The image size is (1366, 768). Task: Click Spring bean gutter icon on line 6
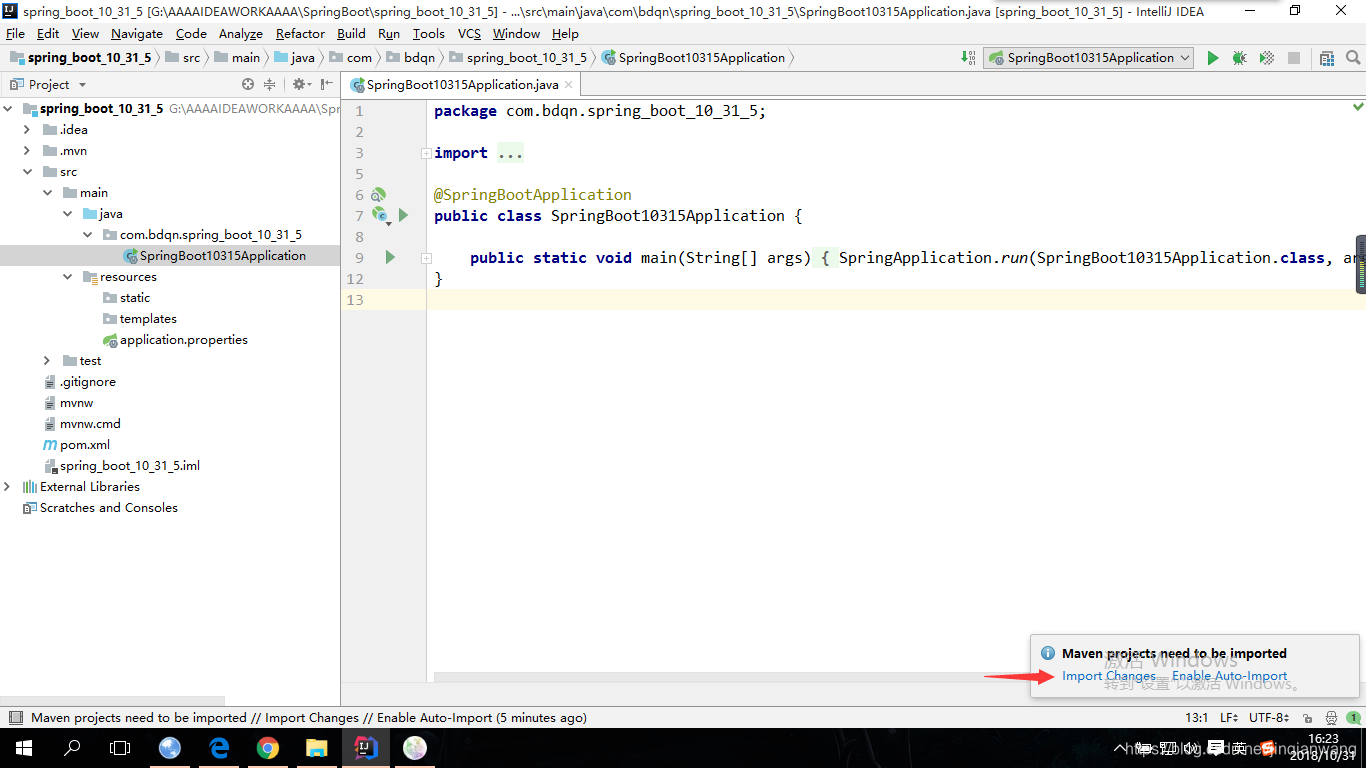point(379,194)
